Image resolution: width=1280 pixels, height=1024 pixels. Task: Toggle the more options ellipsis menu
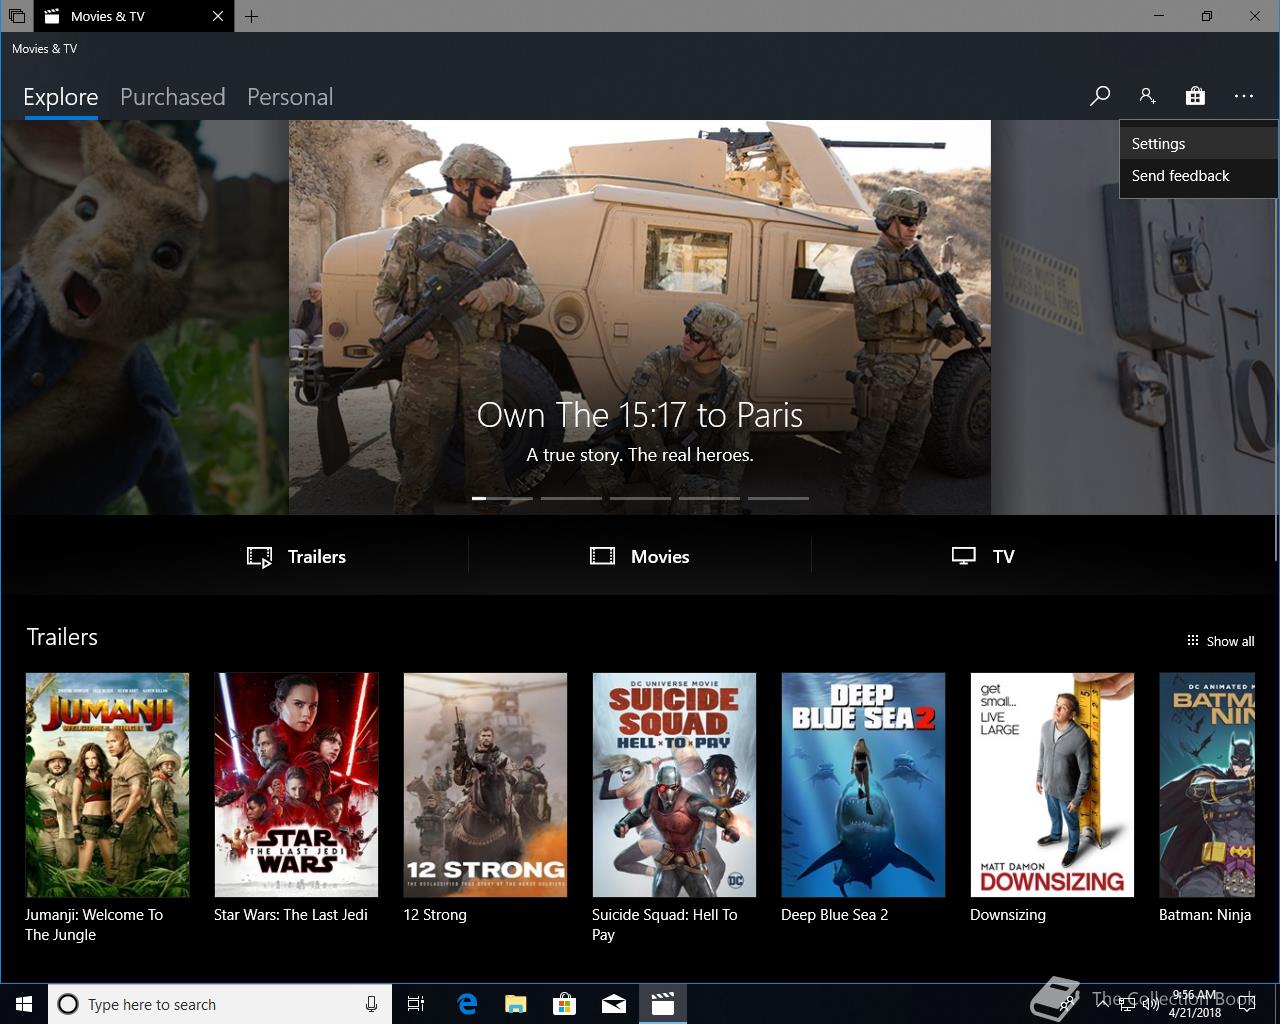tap(1243, 96)
